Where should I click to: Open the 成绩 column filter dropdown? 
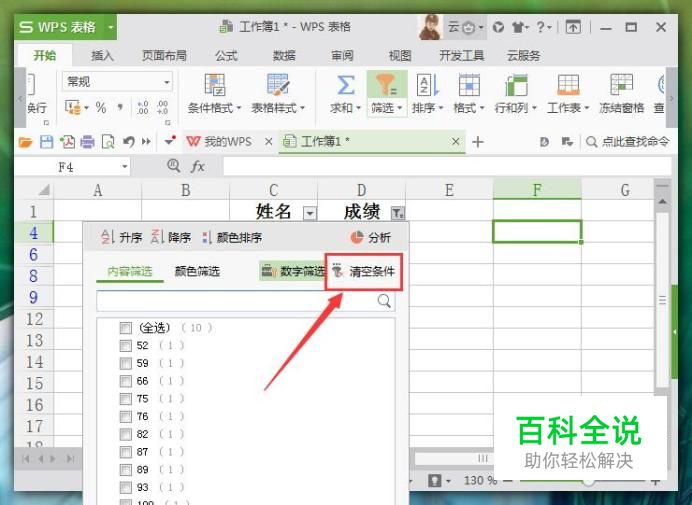[398, 214]
